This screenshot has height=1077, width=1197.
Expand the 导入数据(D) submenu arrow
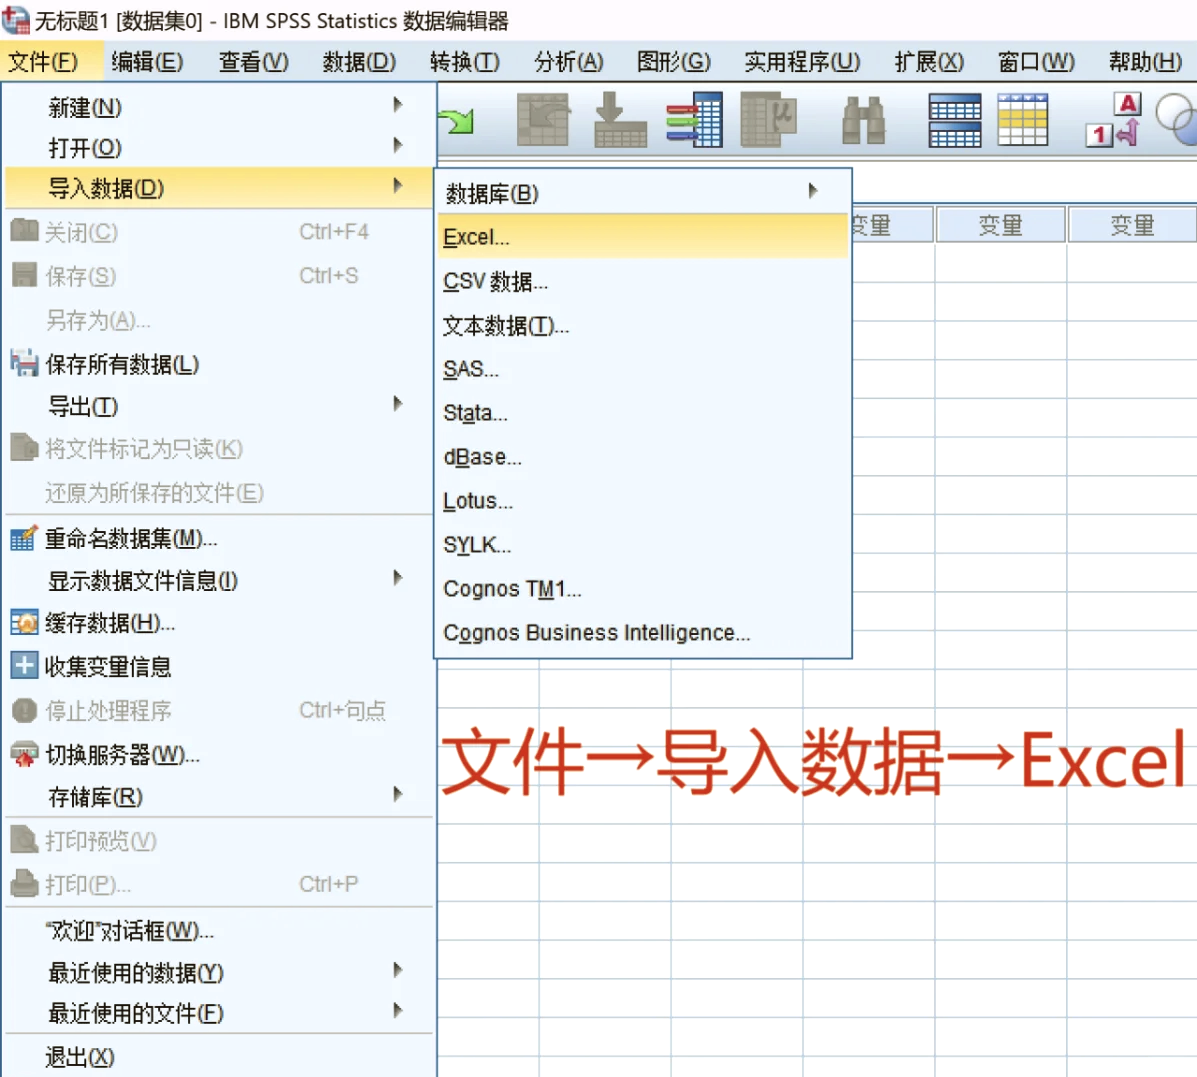pyautogui.click(x=397, y=185)
